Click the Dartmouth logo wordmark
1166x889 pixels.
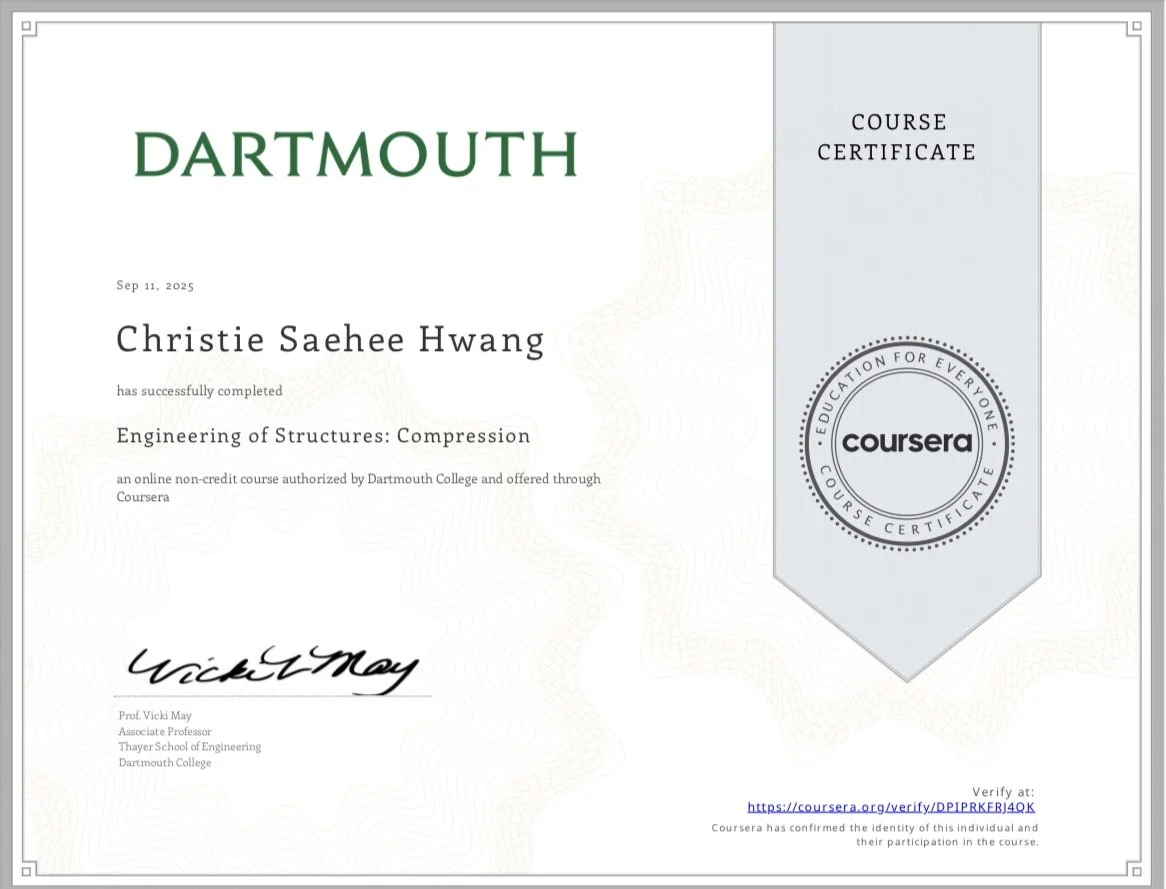(355, 154)
